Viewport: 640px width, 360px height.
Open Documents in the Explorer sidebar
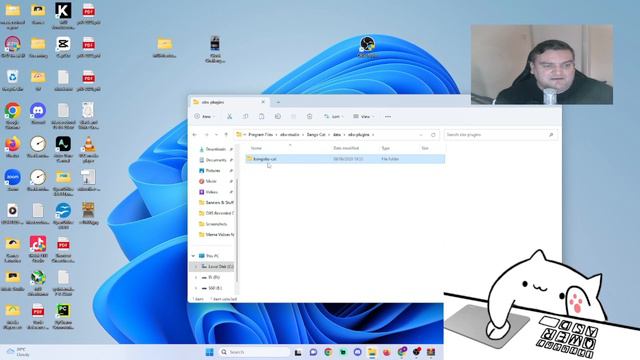pyautogui.click(x=215, y=160)
